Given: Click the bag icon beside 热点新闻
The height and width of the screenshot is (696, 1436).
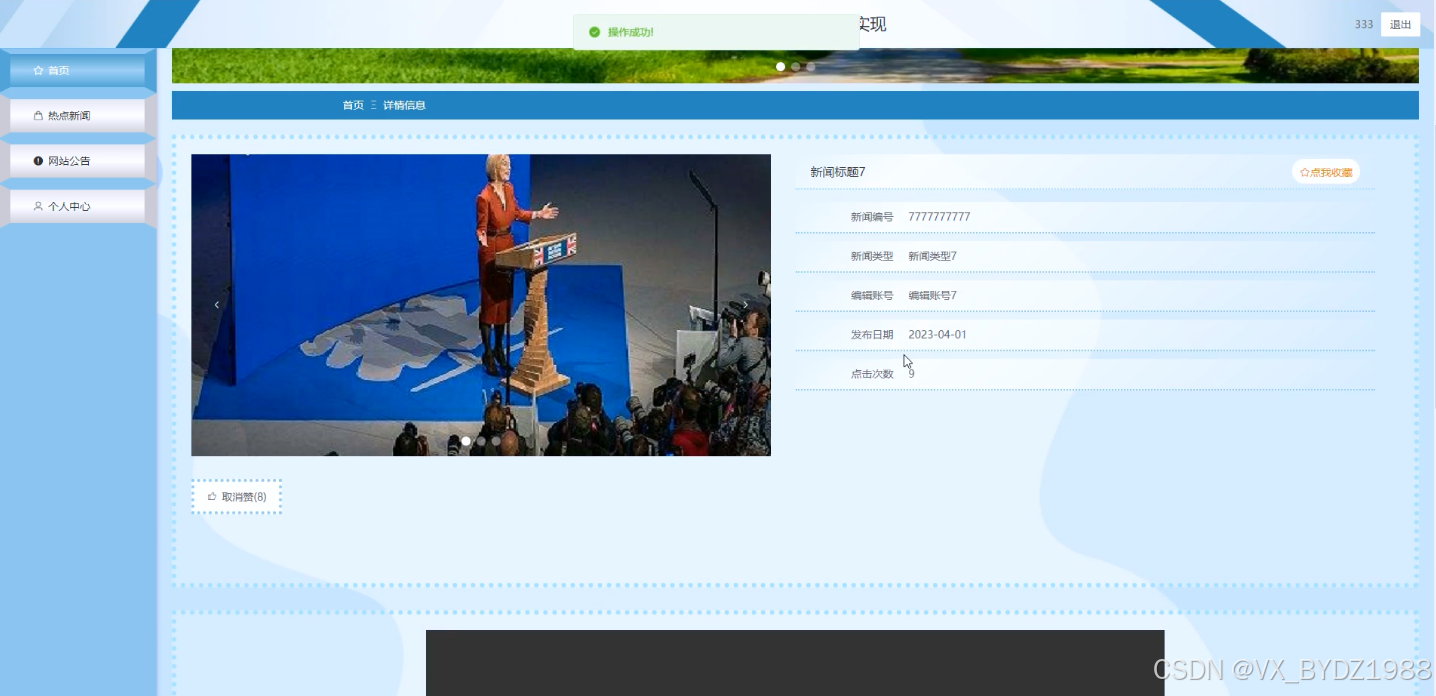Looking at the screenshot, I should (38, 116).
